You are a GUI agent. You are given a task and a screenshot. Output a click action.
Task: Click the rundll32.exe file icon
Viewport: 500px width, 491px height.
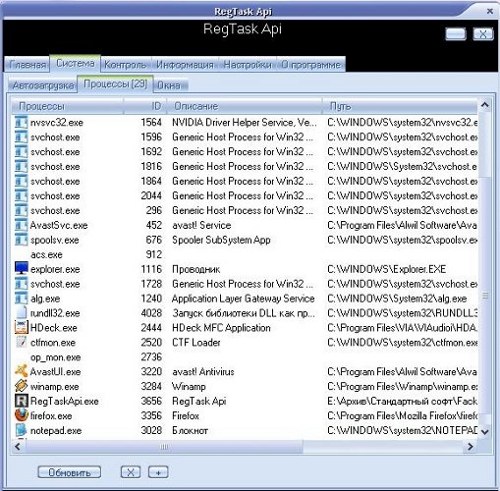coord(21,313)
